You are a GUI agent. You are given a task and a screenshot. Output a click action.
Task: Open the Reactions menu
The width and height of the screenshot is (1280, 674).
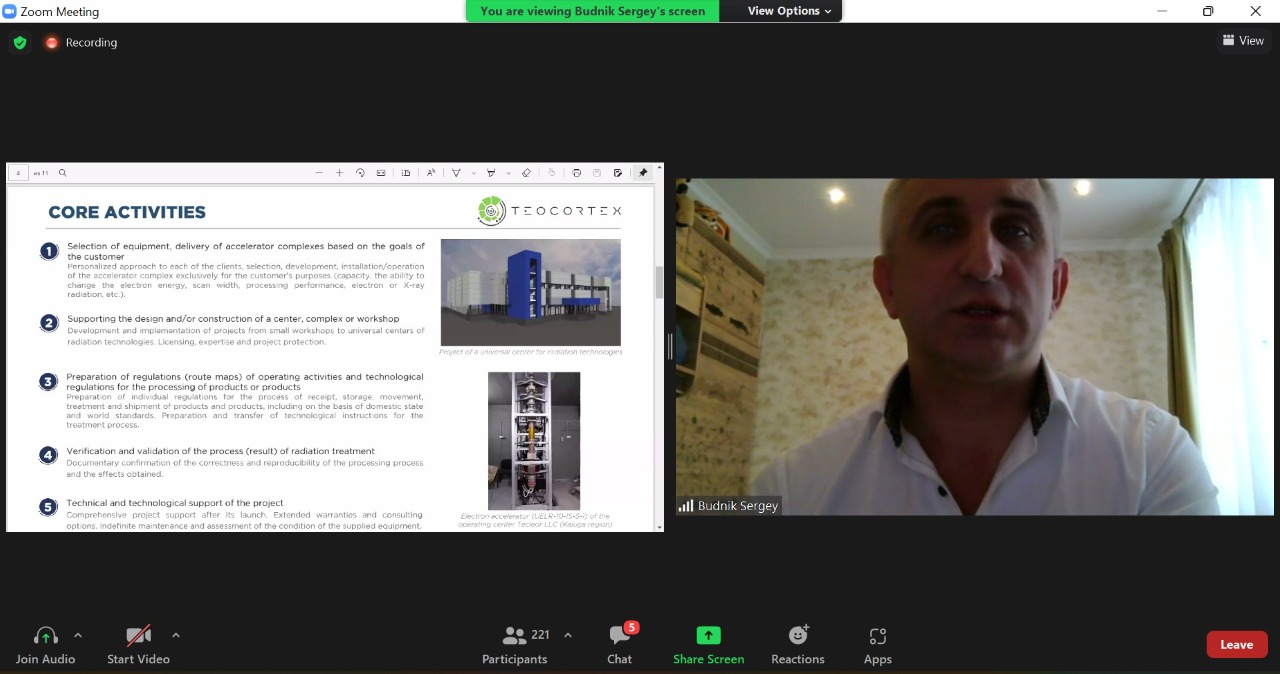tap(797, 644)
